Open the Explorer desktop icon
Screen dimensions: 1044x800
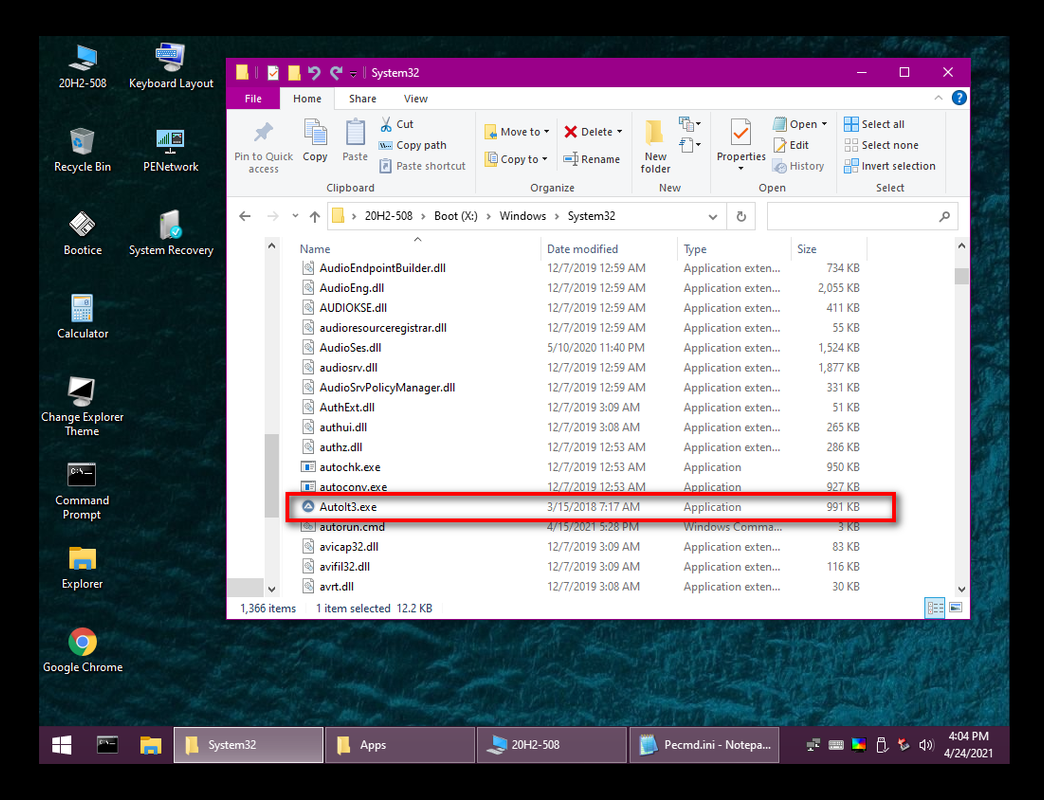pyautogui.click(x=83, y=568)
